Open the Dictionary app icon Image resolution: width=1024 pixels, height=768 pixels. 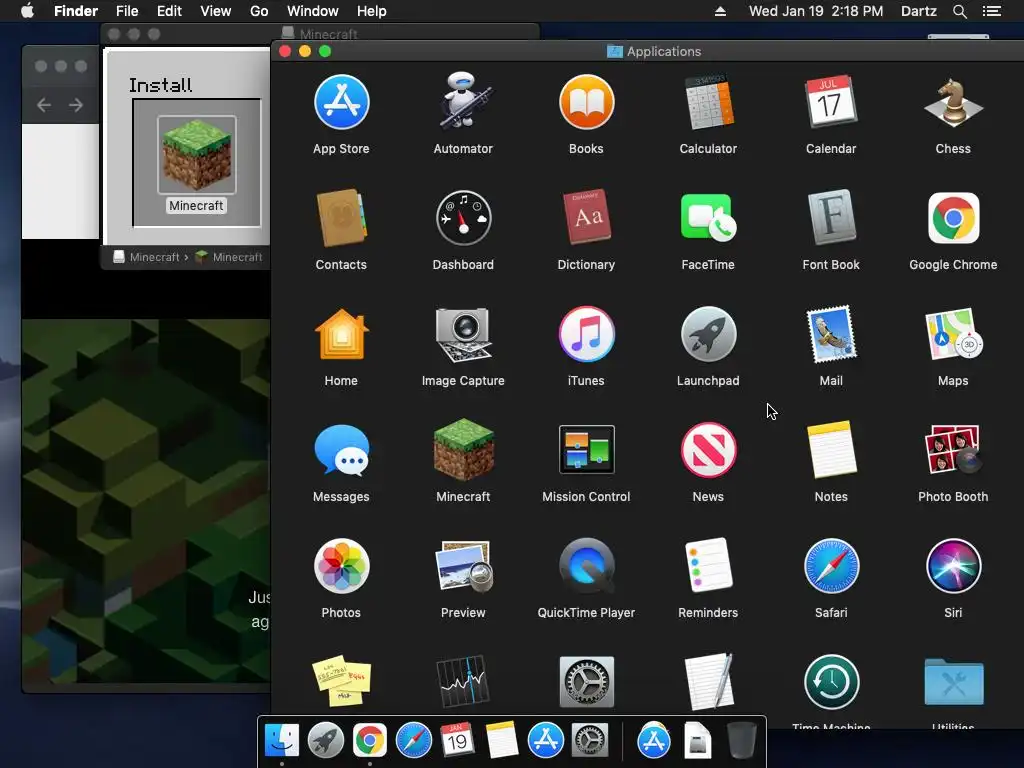click(586, 217)
